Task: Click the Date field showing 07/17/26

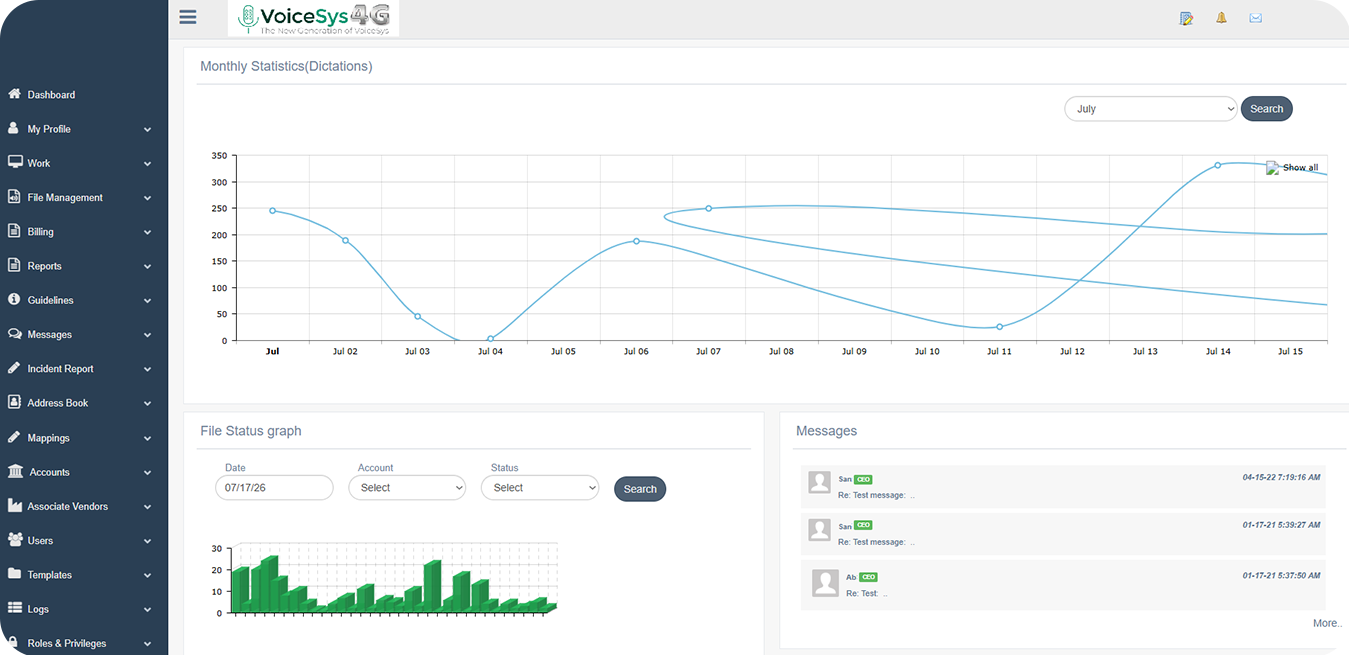Action: (x=274, y=488)
